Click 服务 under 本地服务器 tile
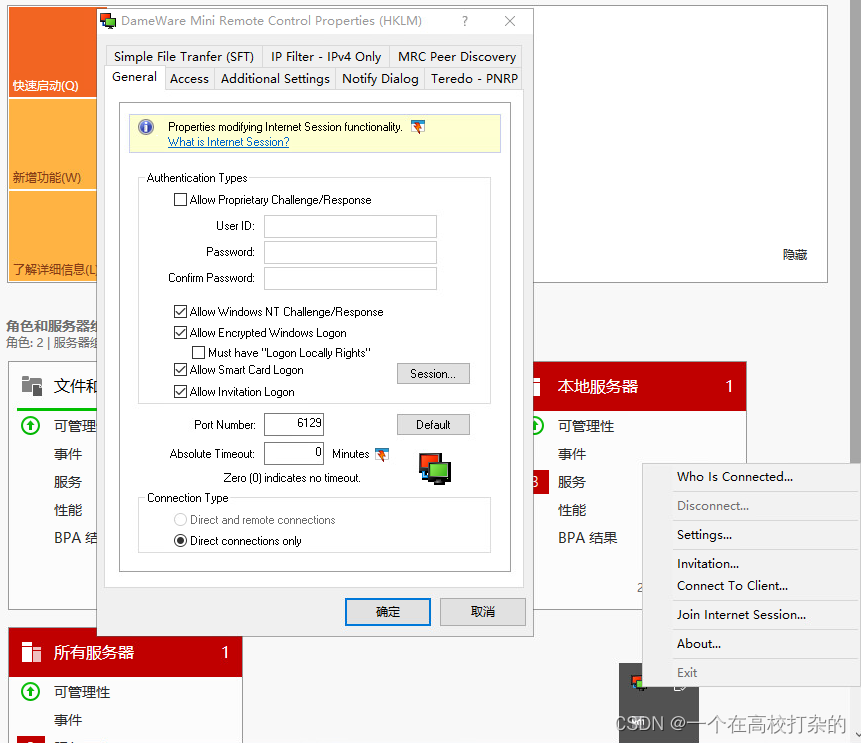Screen dimensions: 861x743 [572, 482]
